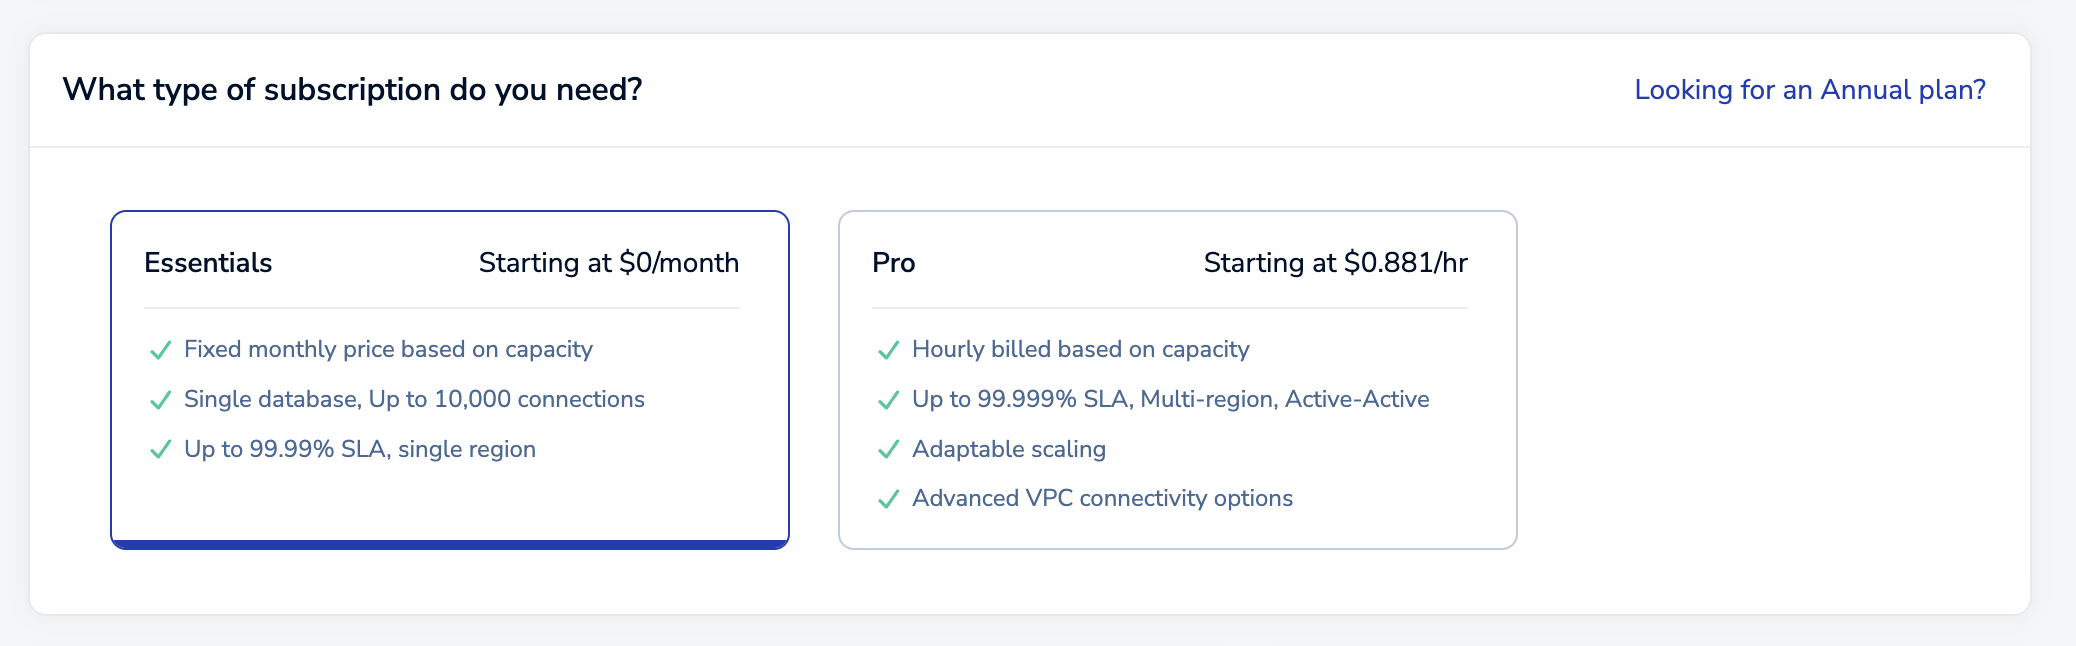Screen dimensions: 2076x646
Task: Click checkmark beside Advanced VPC connectivity
Action: (x=888, y=499)
